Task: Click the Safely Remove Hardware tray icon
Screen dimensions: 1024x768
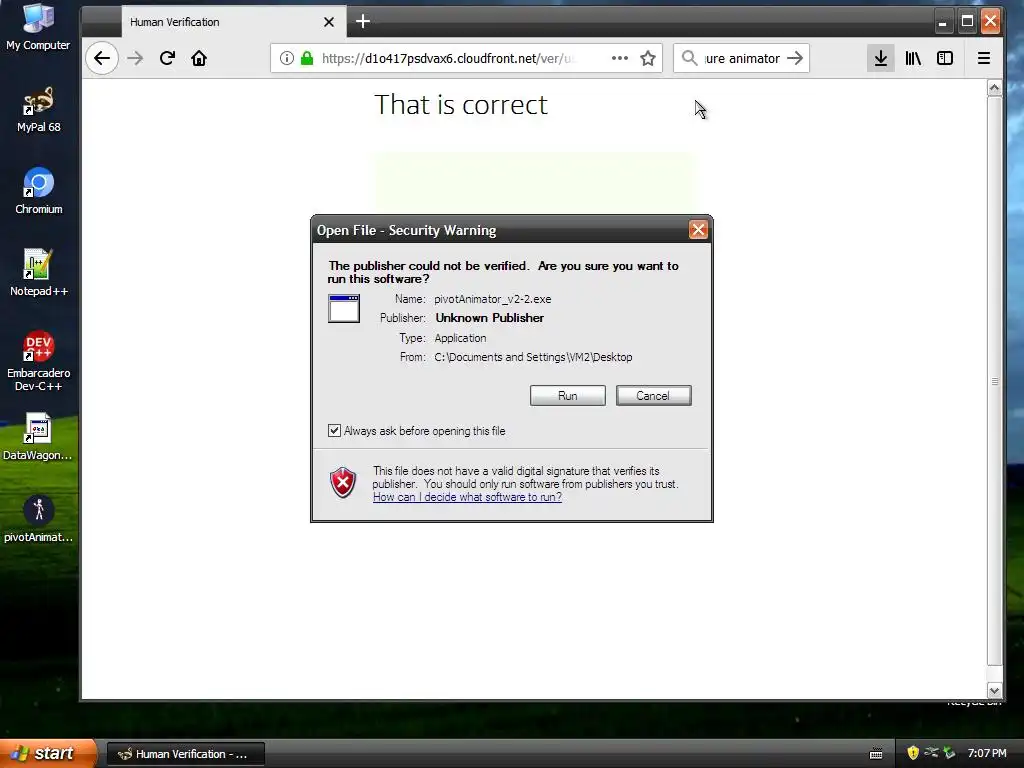Action: tap(949, 753)
